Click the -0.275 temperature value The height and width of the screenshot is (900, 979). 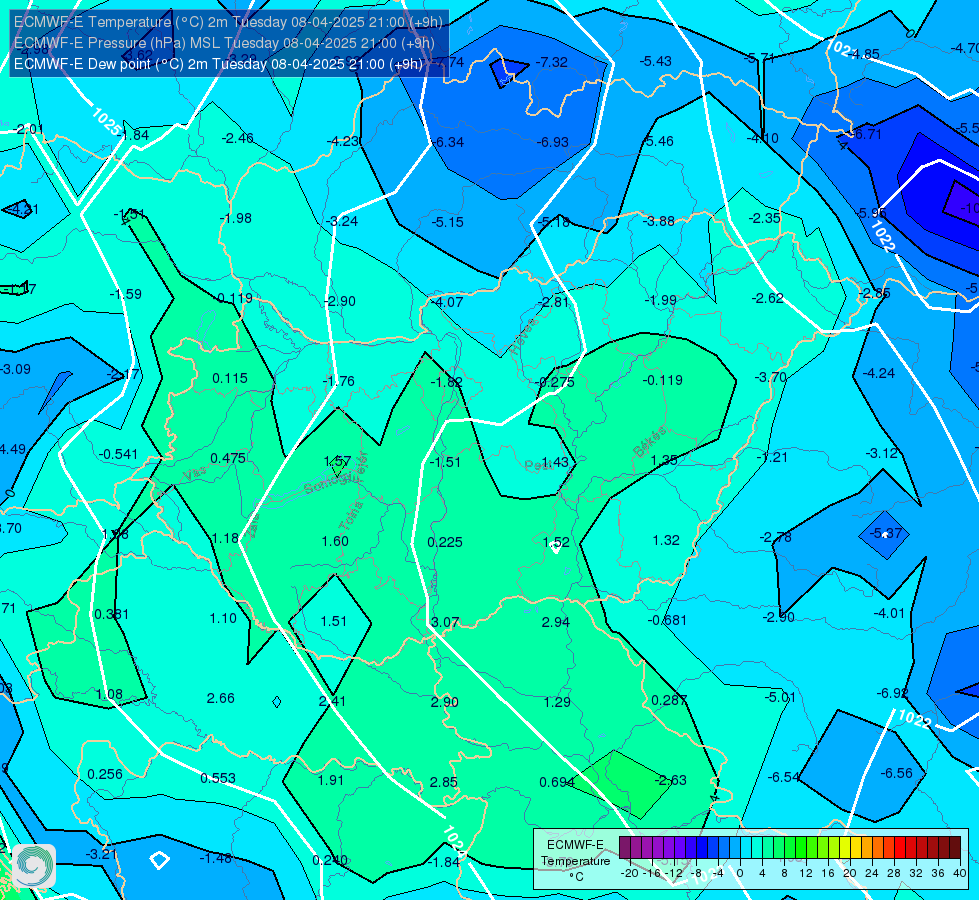(554, 382)
